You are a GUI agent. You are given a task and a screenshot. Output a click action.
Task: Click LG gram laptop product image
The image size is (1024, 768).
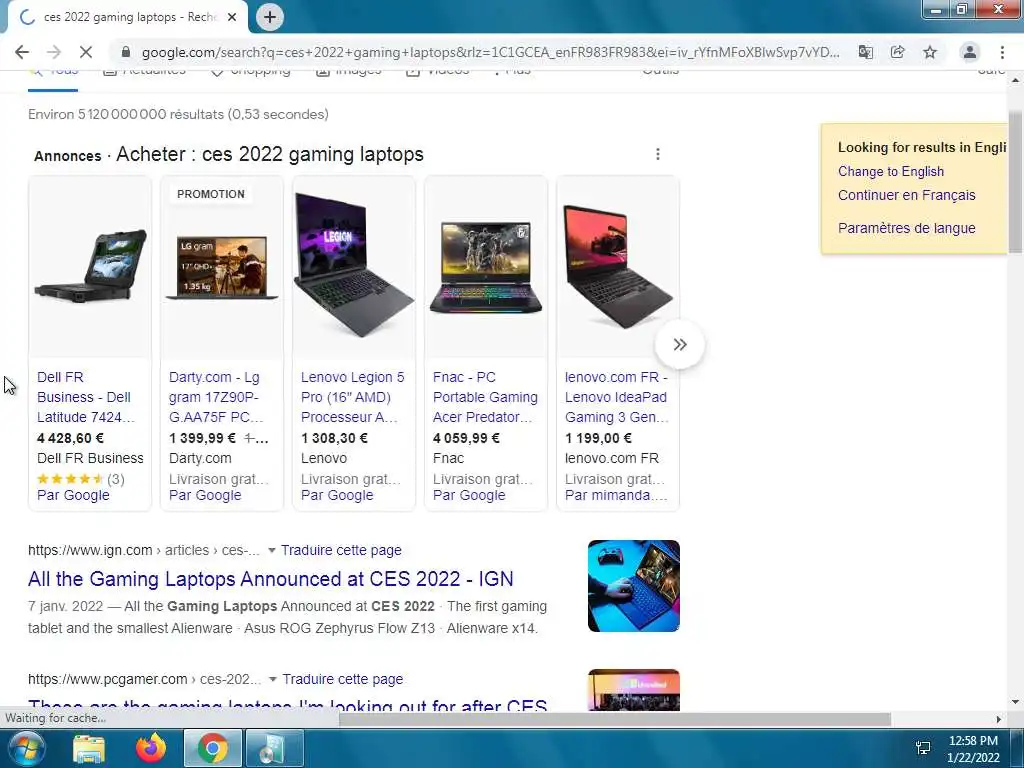(x=222, y=266)
